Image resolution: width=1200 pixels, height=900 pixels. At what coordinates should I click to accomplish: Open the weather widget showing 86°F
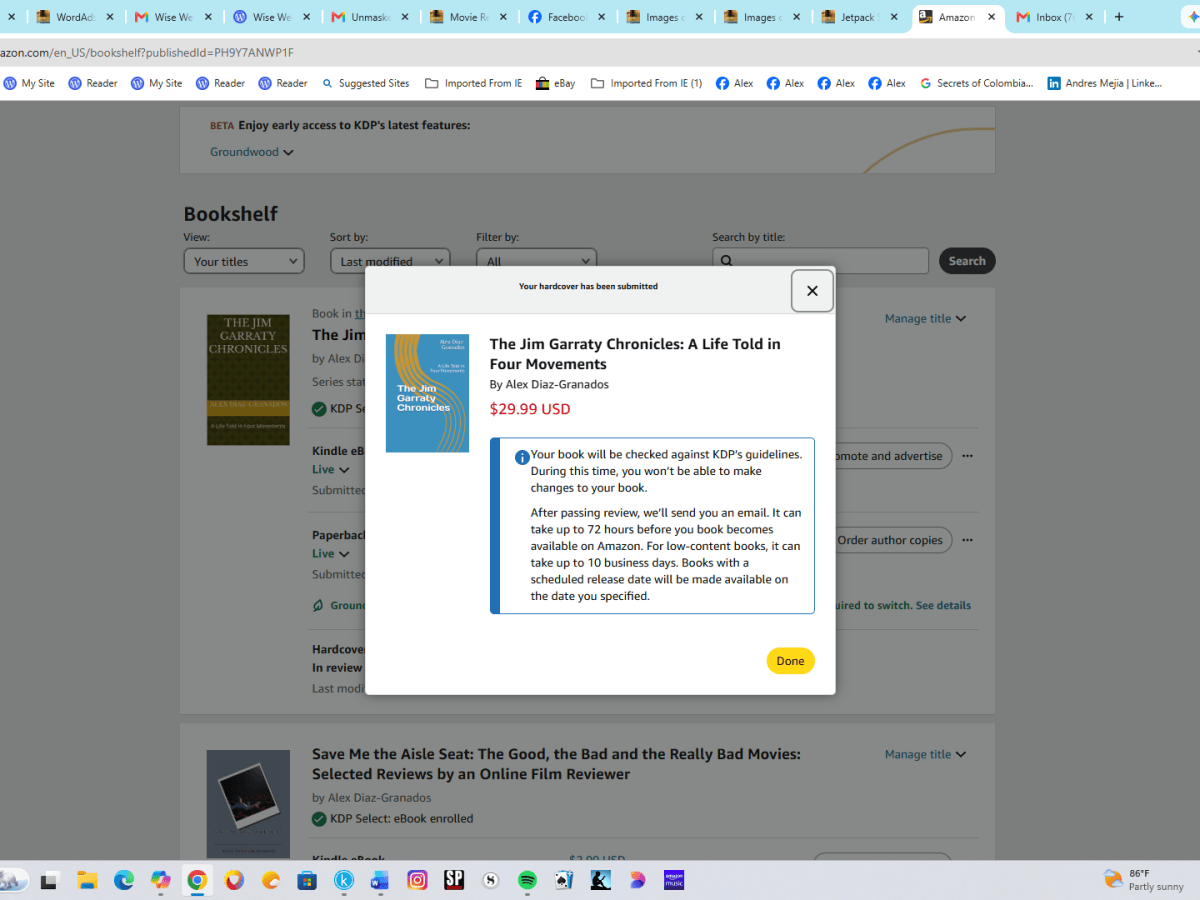pos(1143,880)
